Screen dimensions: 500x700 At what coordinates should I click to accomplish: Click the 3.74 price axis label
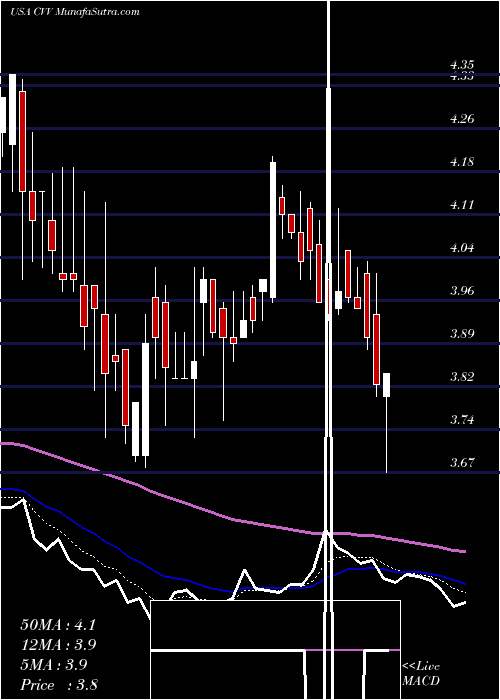click(462, 420)
